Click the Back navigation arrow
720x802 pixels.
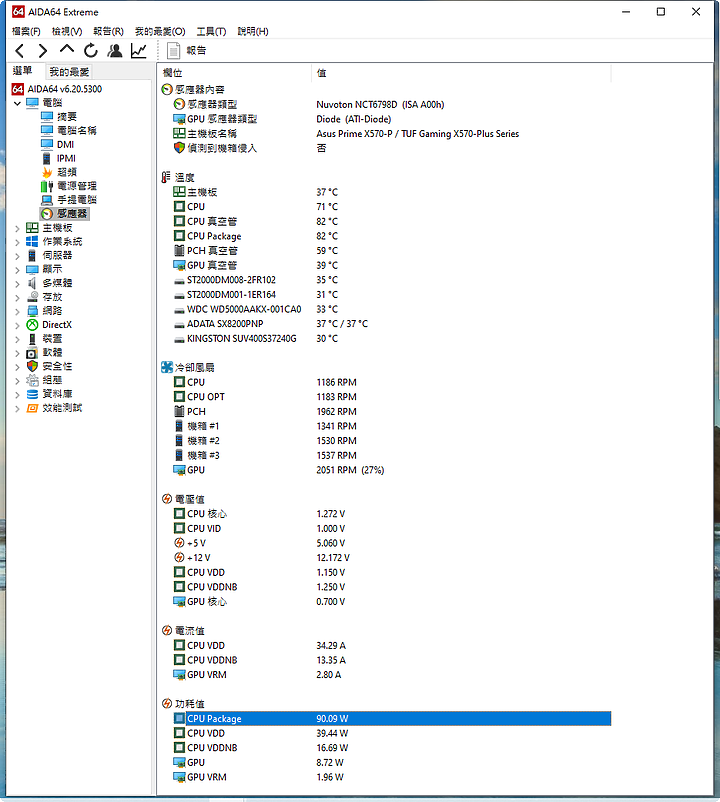19,51
